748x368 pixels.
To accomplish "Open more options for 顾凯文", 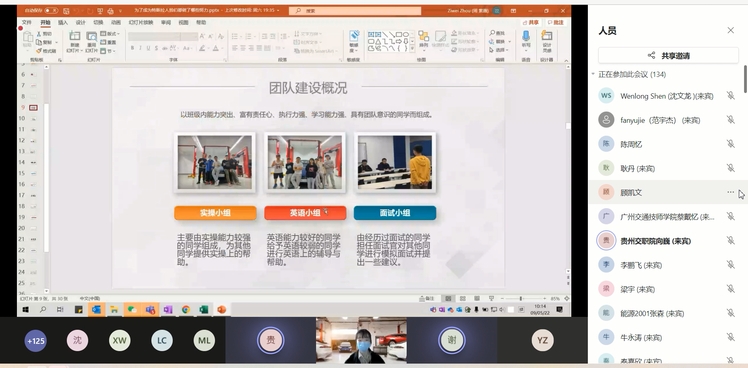I will pos(730,192).
